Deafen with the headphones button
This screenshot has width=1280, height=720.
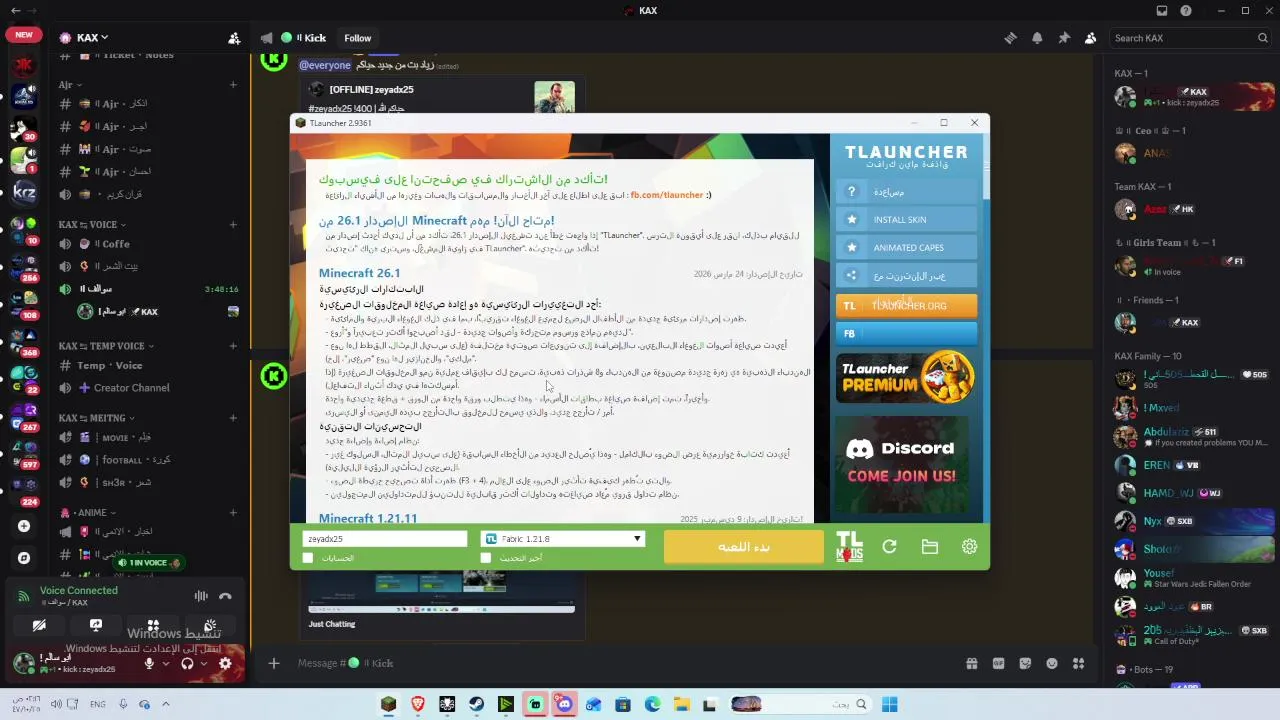coord(187,663)
